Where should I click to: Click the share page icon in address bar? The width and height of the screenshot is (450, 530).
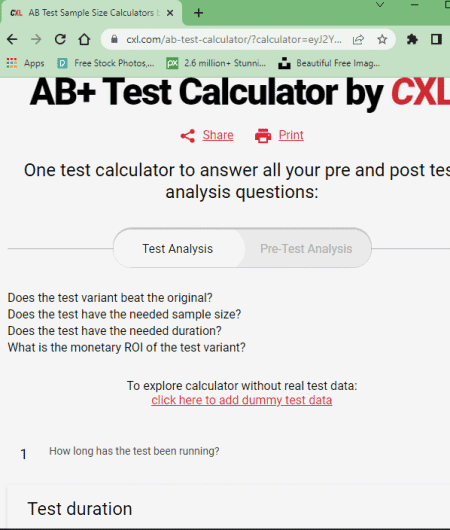pos(358,40)
